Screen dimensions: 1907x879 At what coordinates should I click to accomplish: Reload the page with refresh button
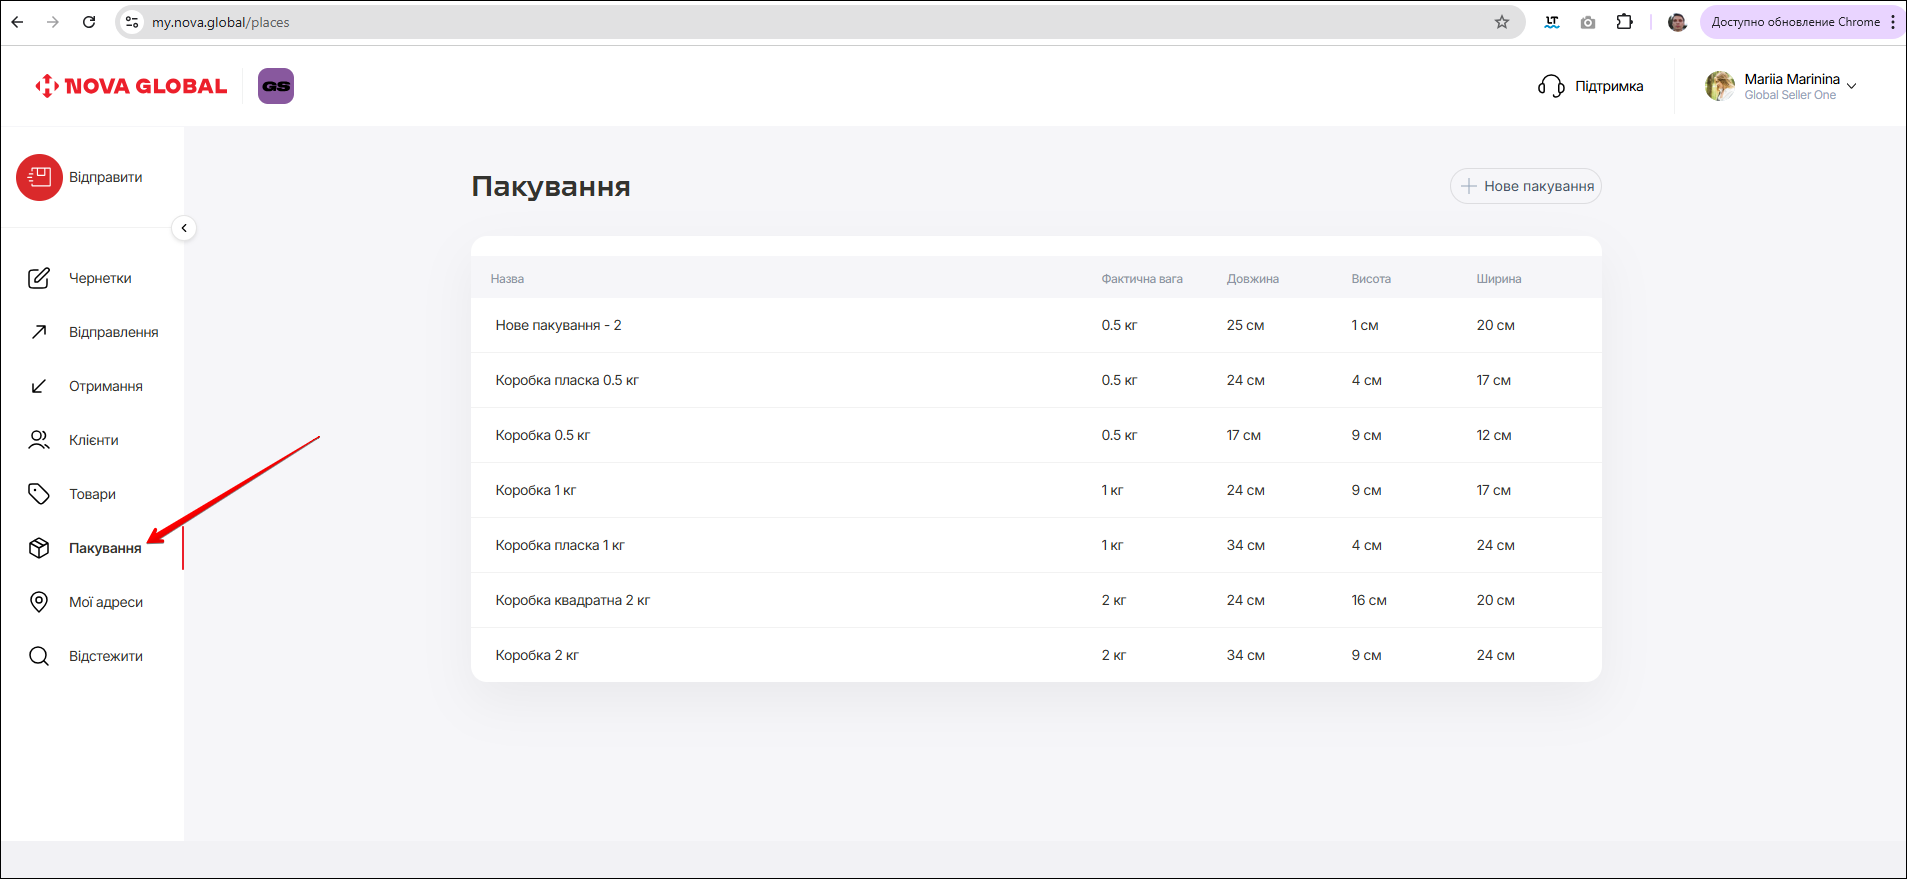coord(89,22)
